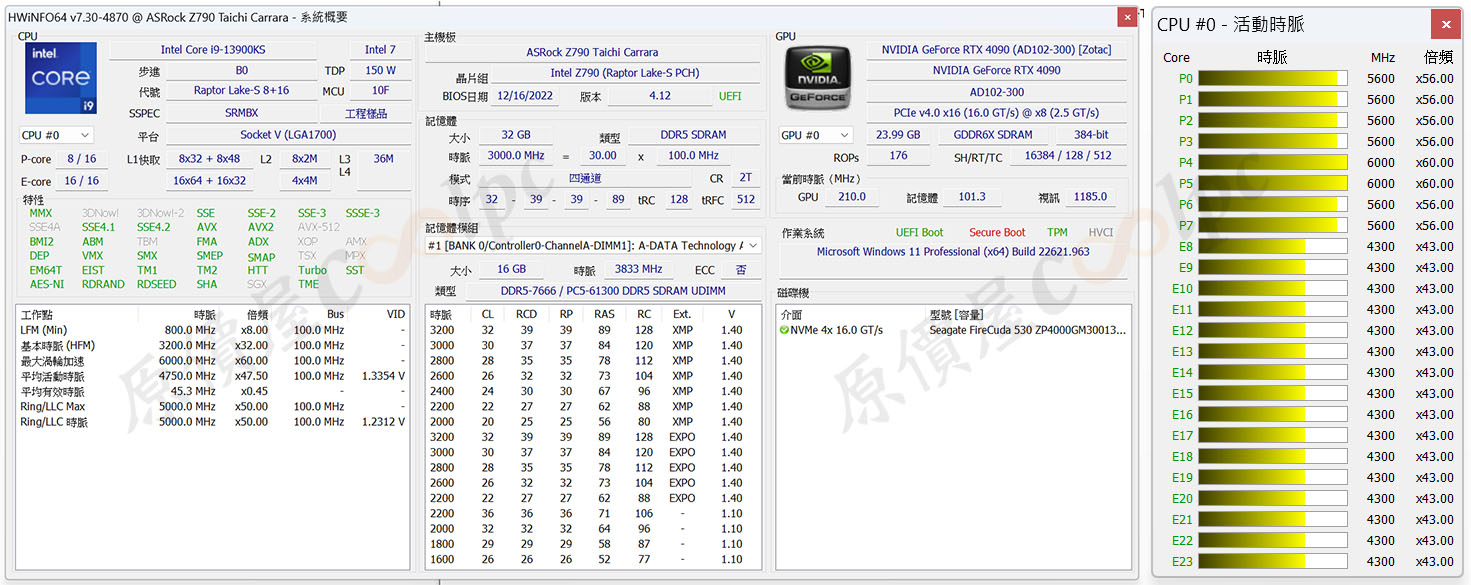The image size is (1471, 585).
Task: Click the Intel Core i9 logo
Action: click(61, 78)
